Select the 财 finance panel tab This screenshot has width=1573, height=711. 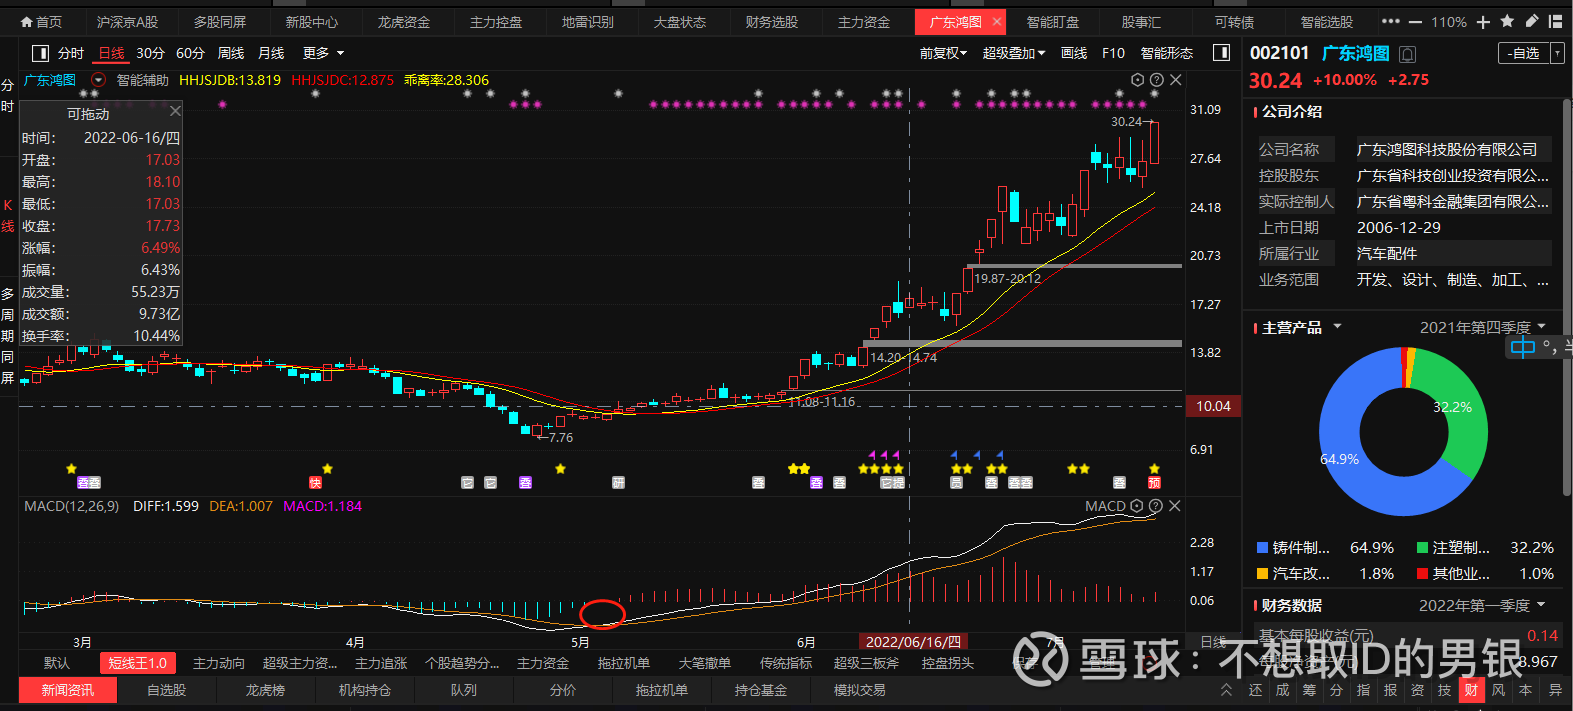pos(1471,690)
